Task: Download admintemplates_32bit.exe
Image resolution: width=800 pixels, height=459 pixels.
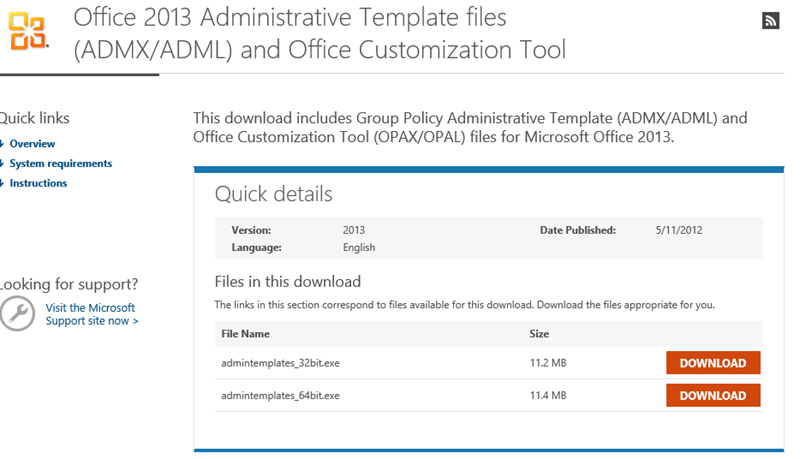Action: (x=713, y=363)
